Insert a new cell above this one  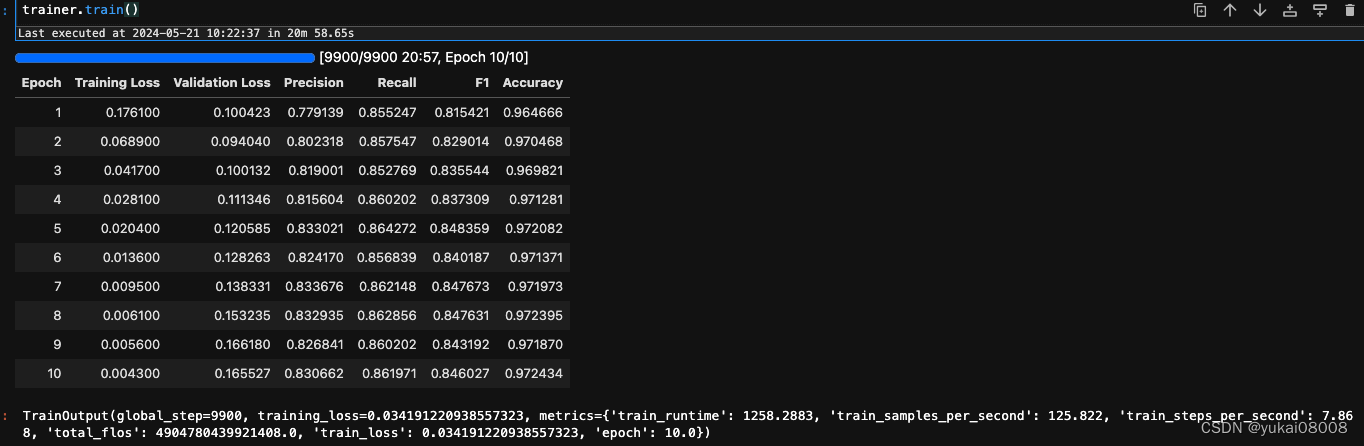click(1290, 10)
